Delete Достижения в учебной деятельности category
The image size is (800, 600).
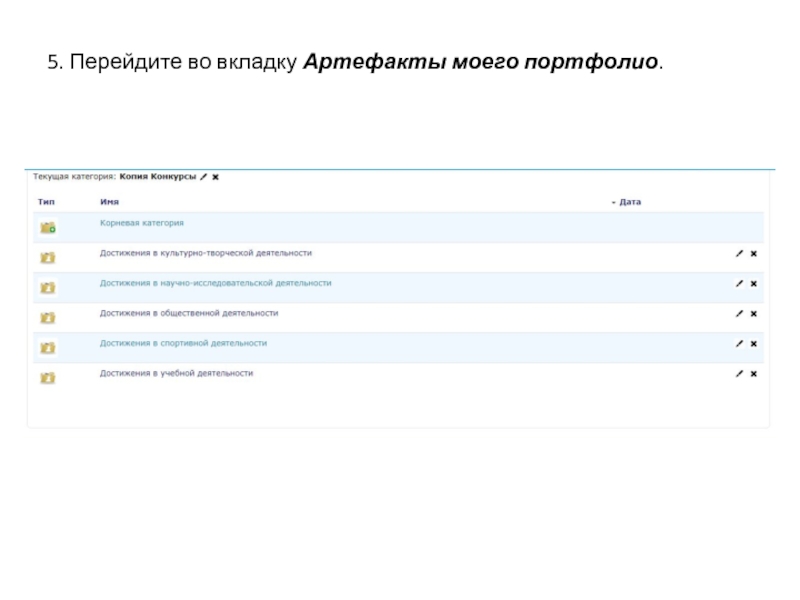(753, 374)
